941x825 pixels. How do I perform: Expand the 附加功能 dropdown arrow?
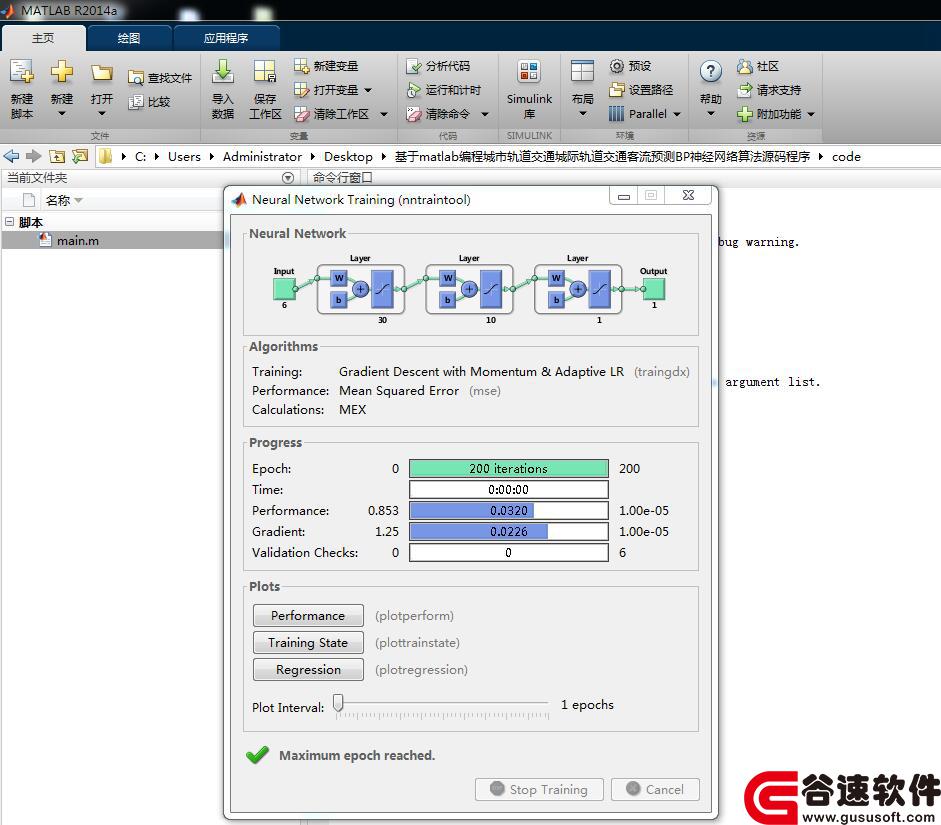(811, 115)
